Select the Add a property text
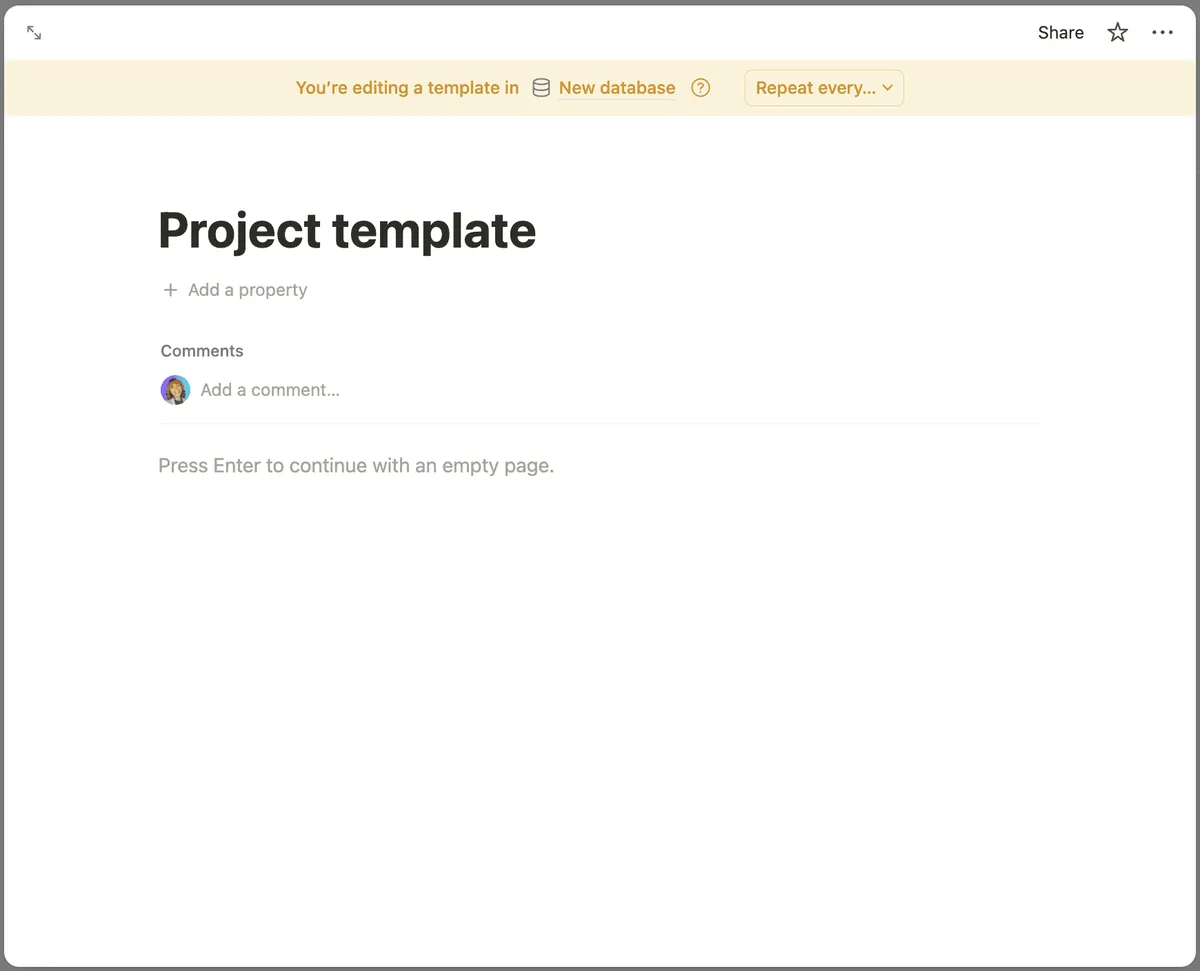Viewport: 1200px width, 971px height. 247,290
